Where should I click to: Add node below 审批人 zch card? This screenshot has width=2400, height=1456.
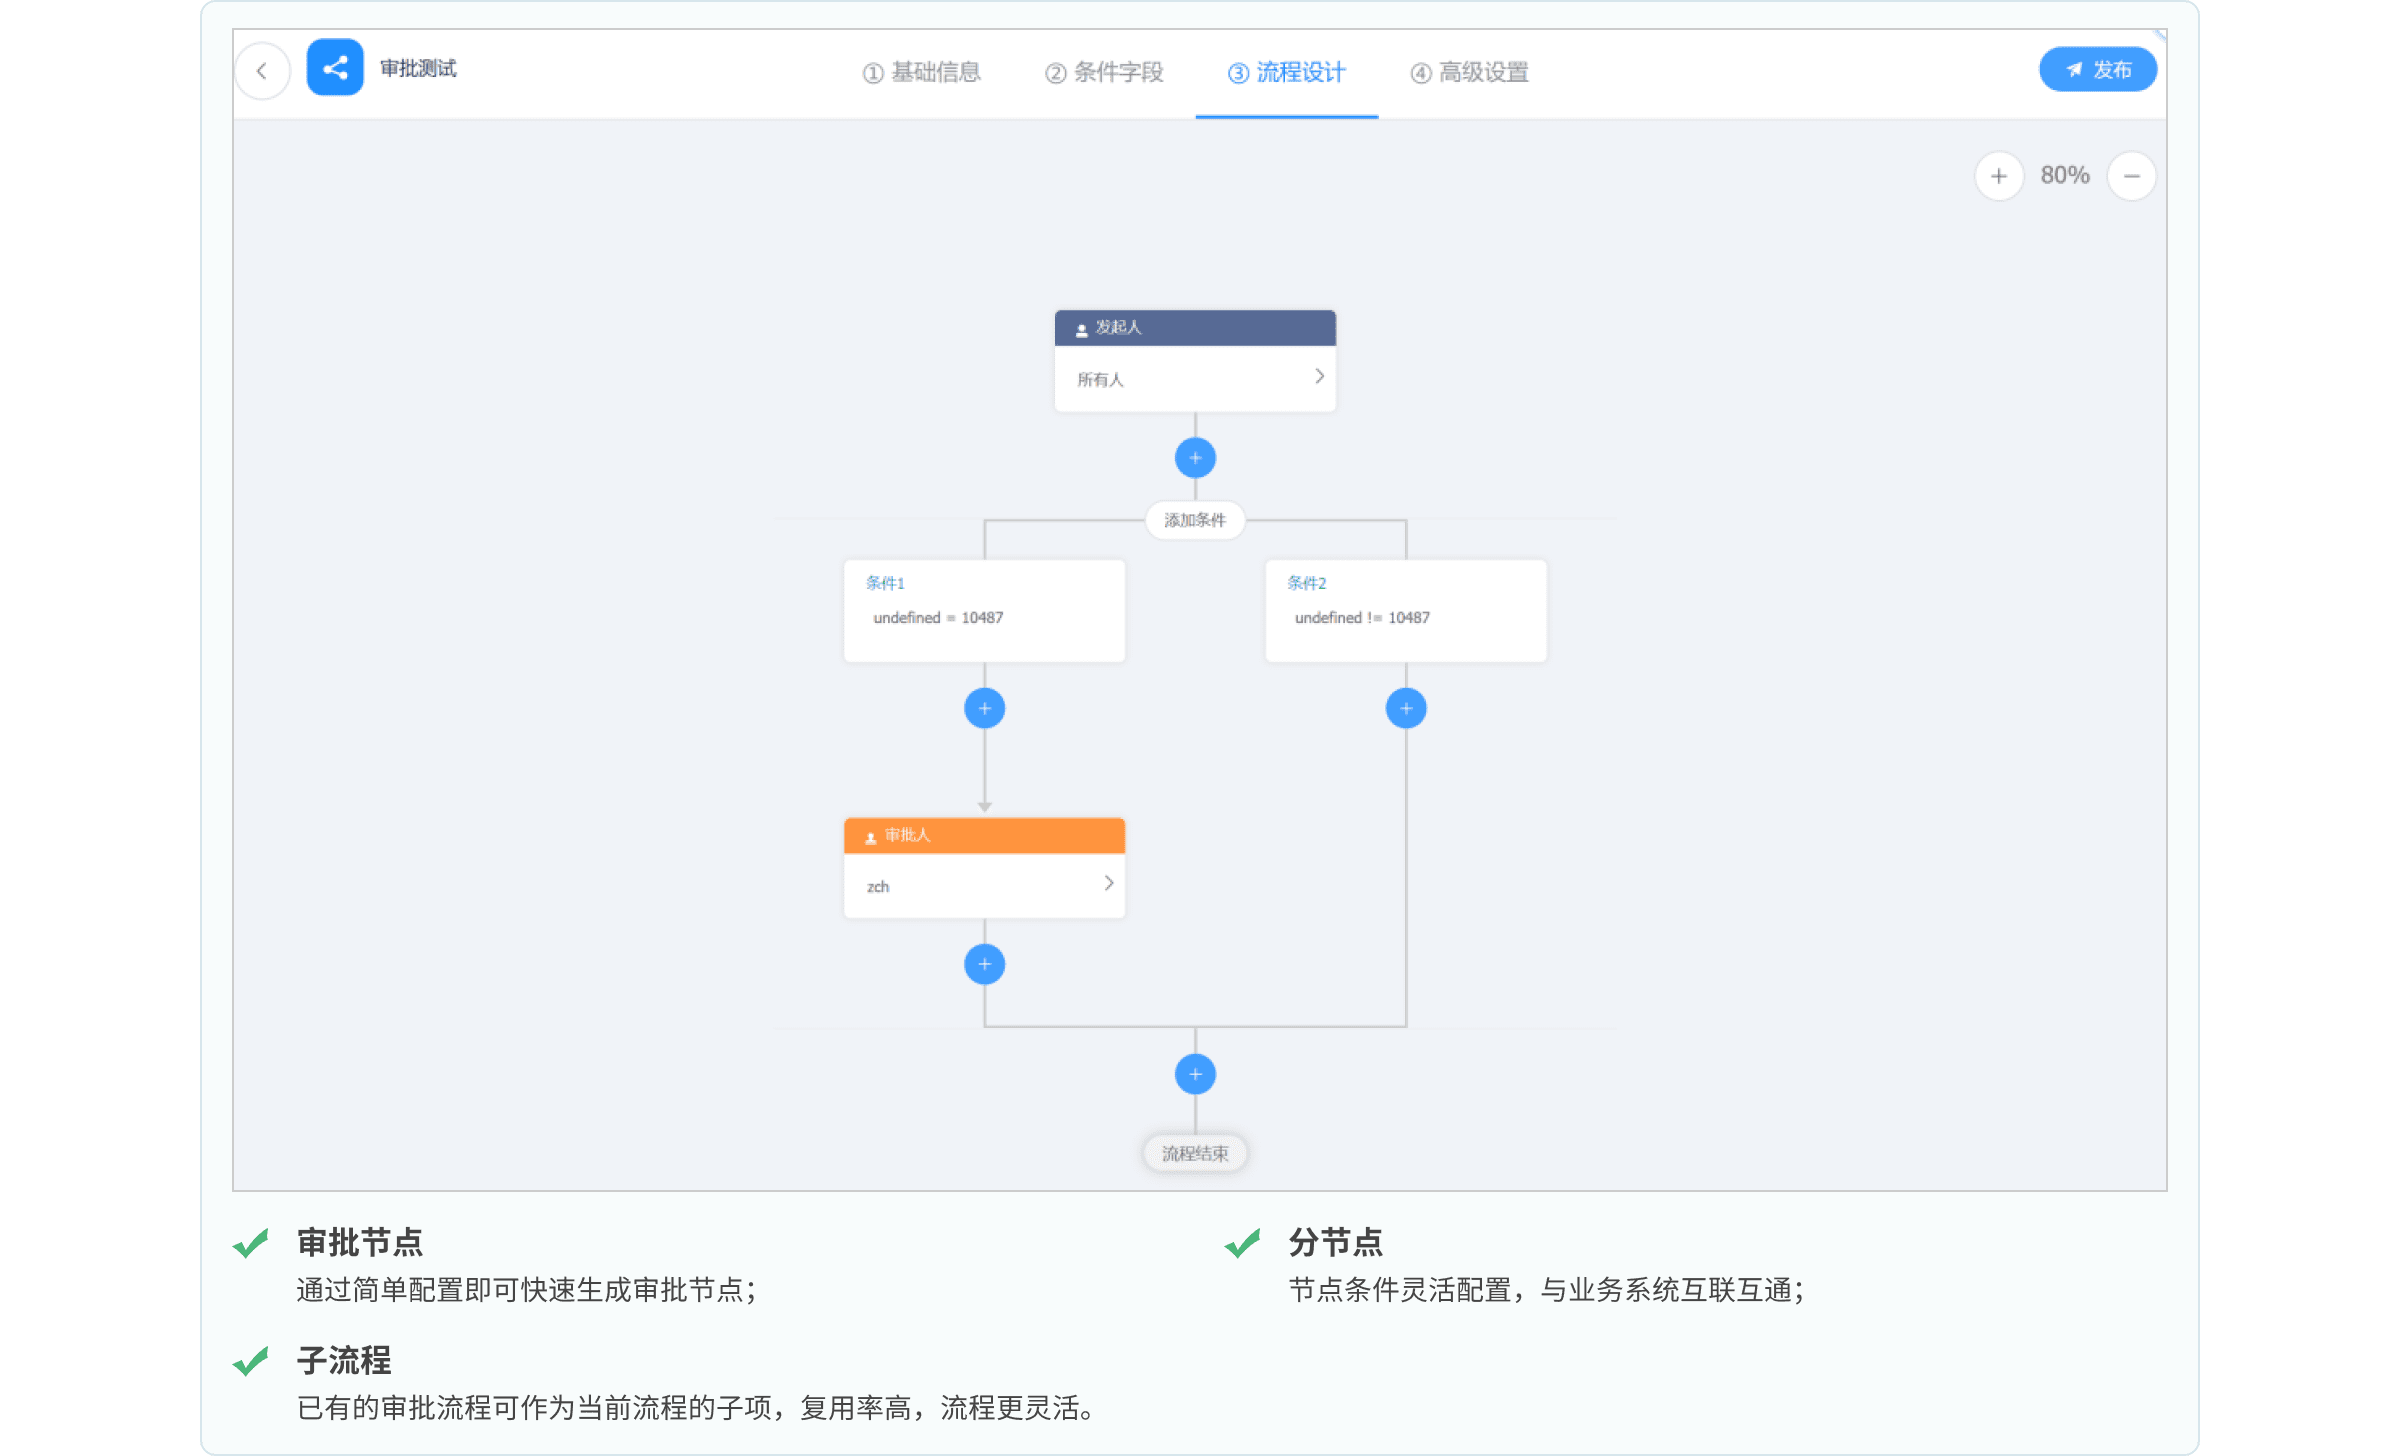tap(984, 964)
